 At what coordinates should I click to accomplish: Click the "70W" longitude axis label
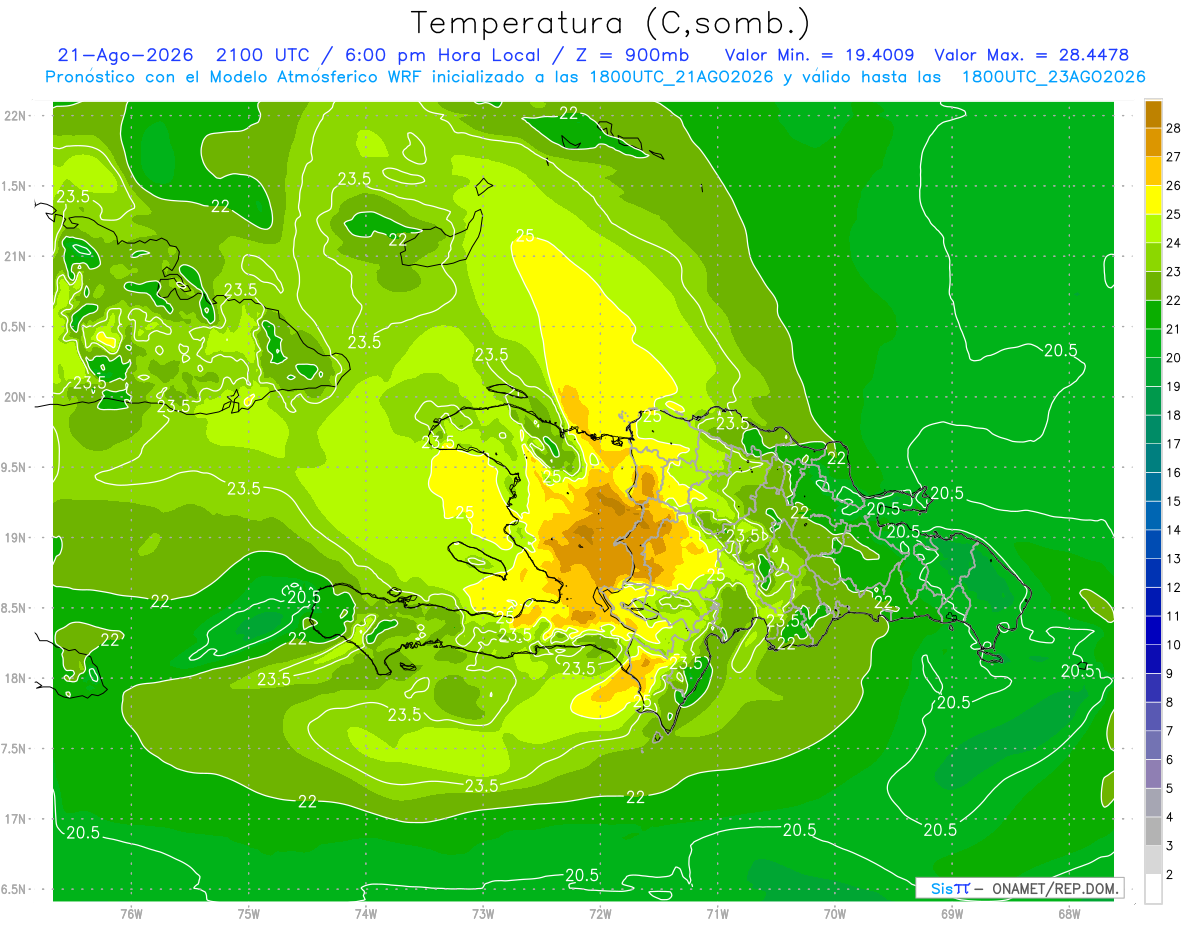click(x=835, y=913)
